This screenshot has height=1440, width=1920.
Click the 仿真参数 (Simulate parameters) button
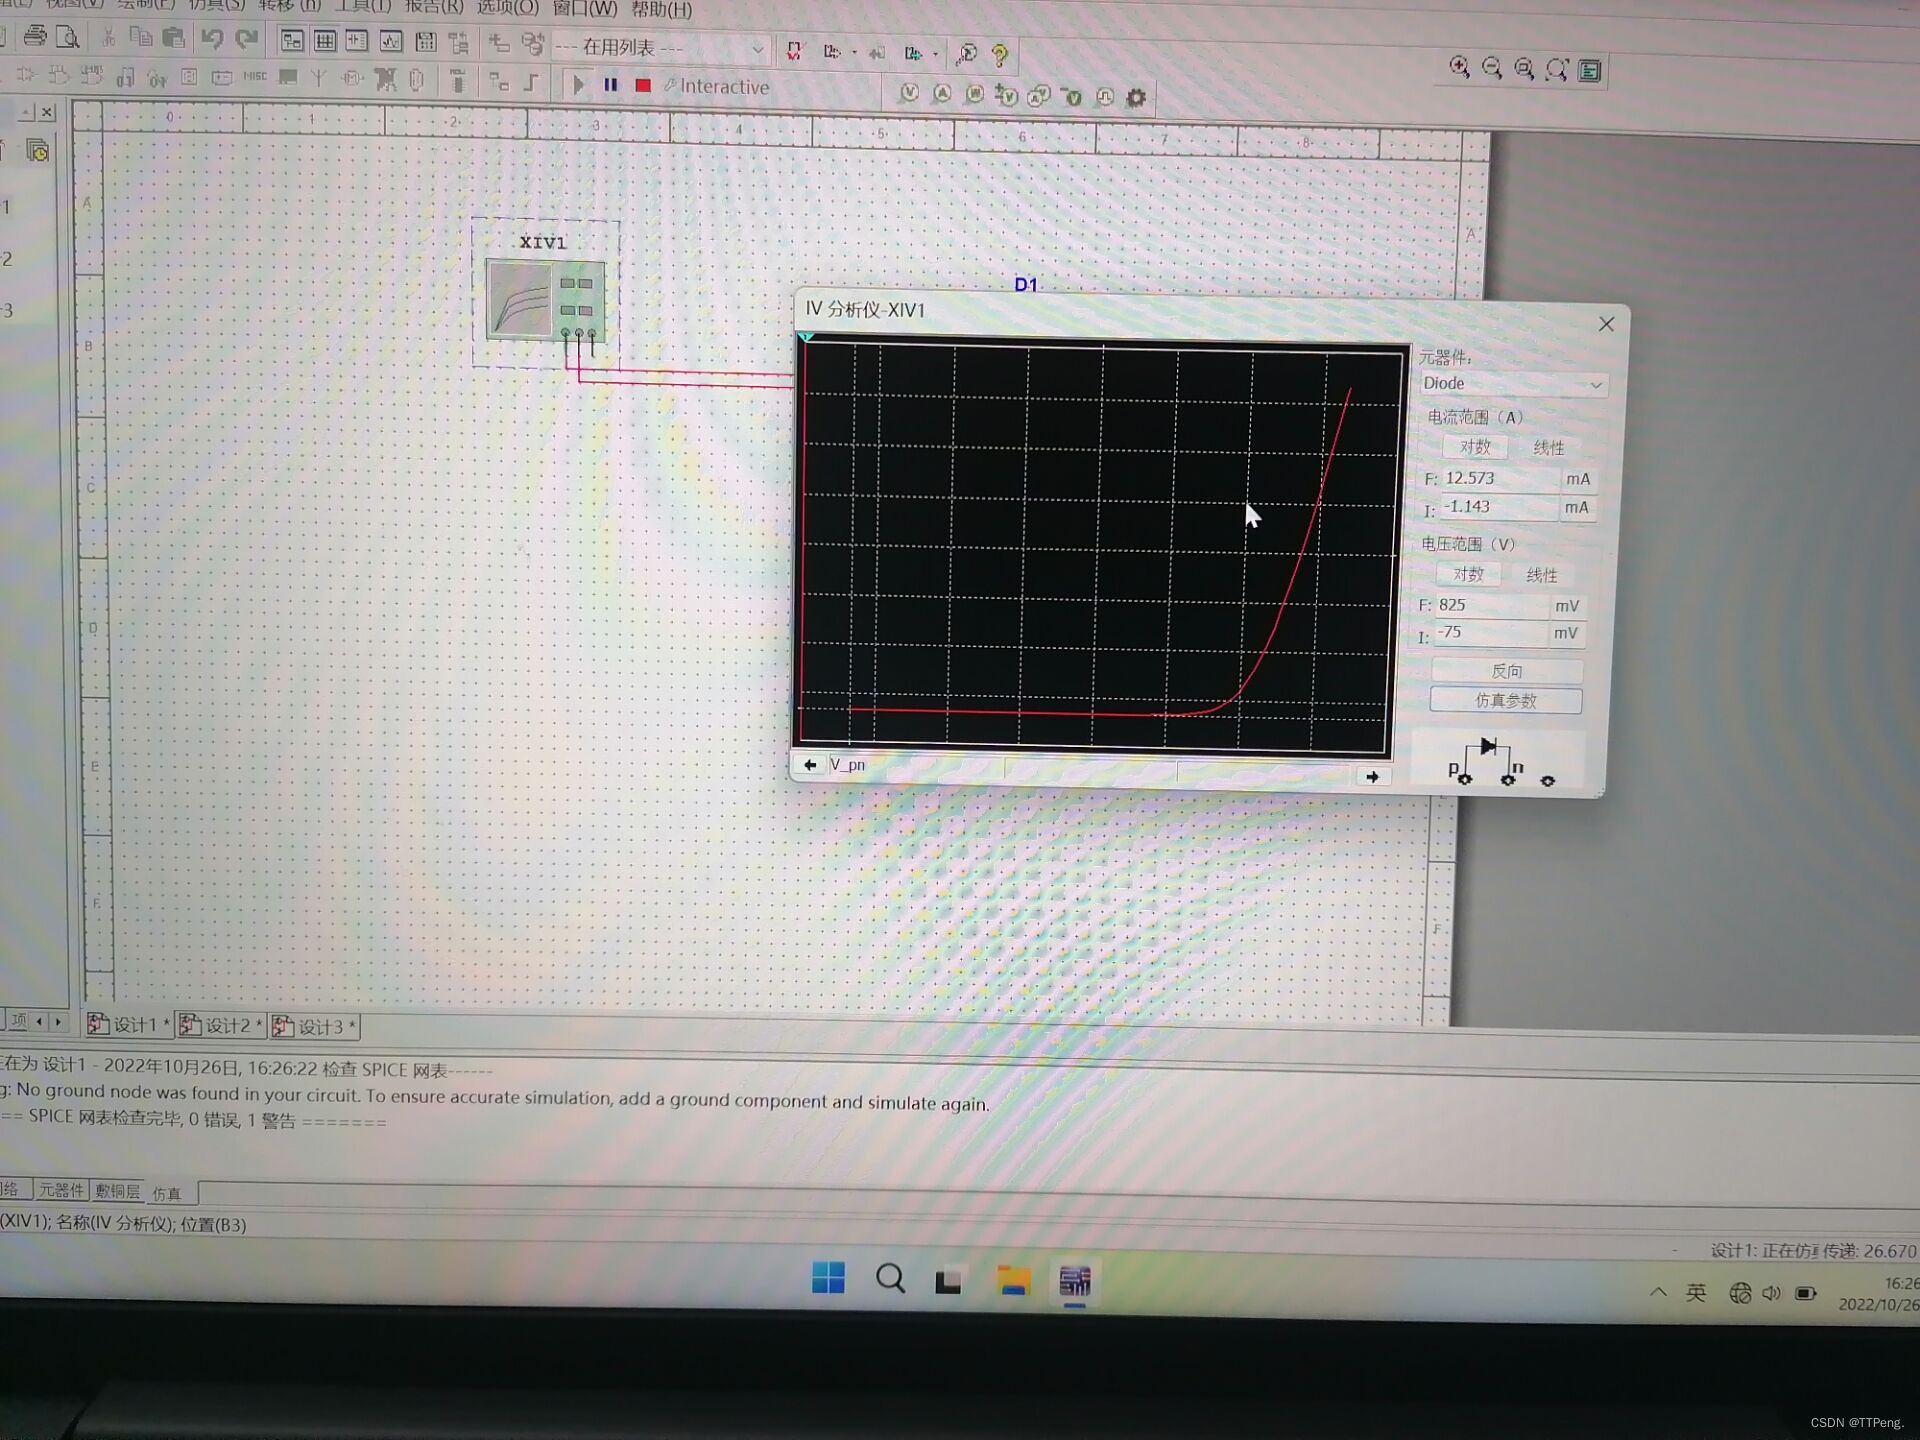point(1506,700)
